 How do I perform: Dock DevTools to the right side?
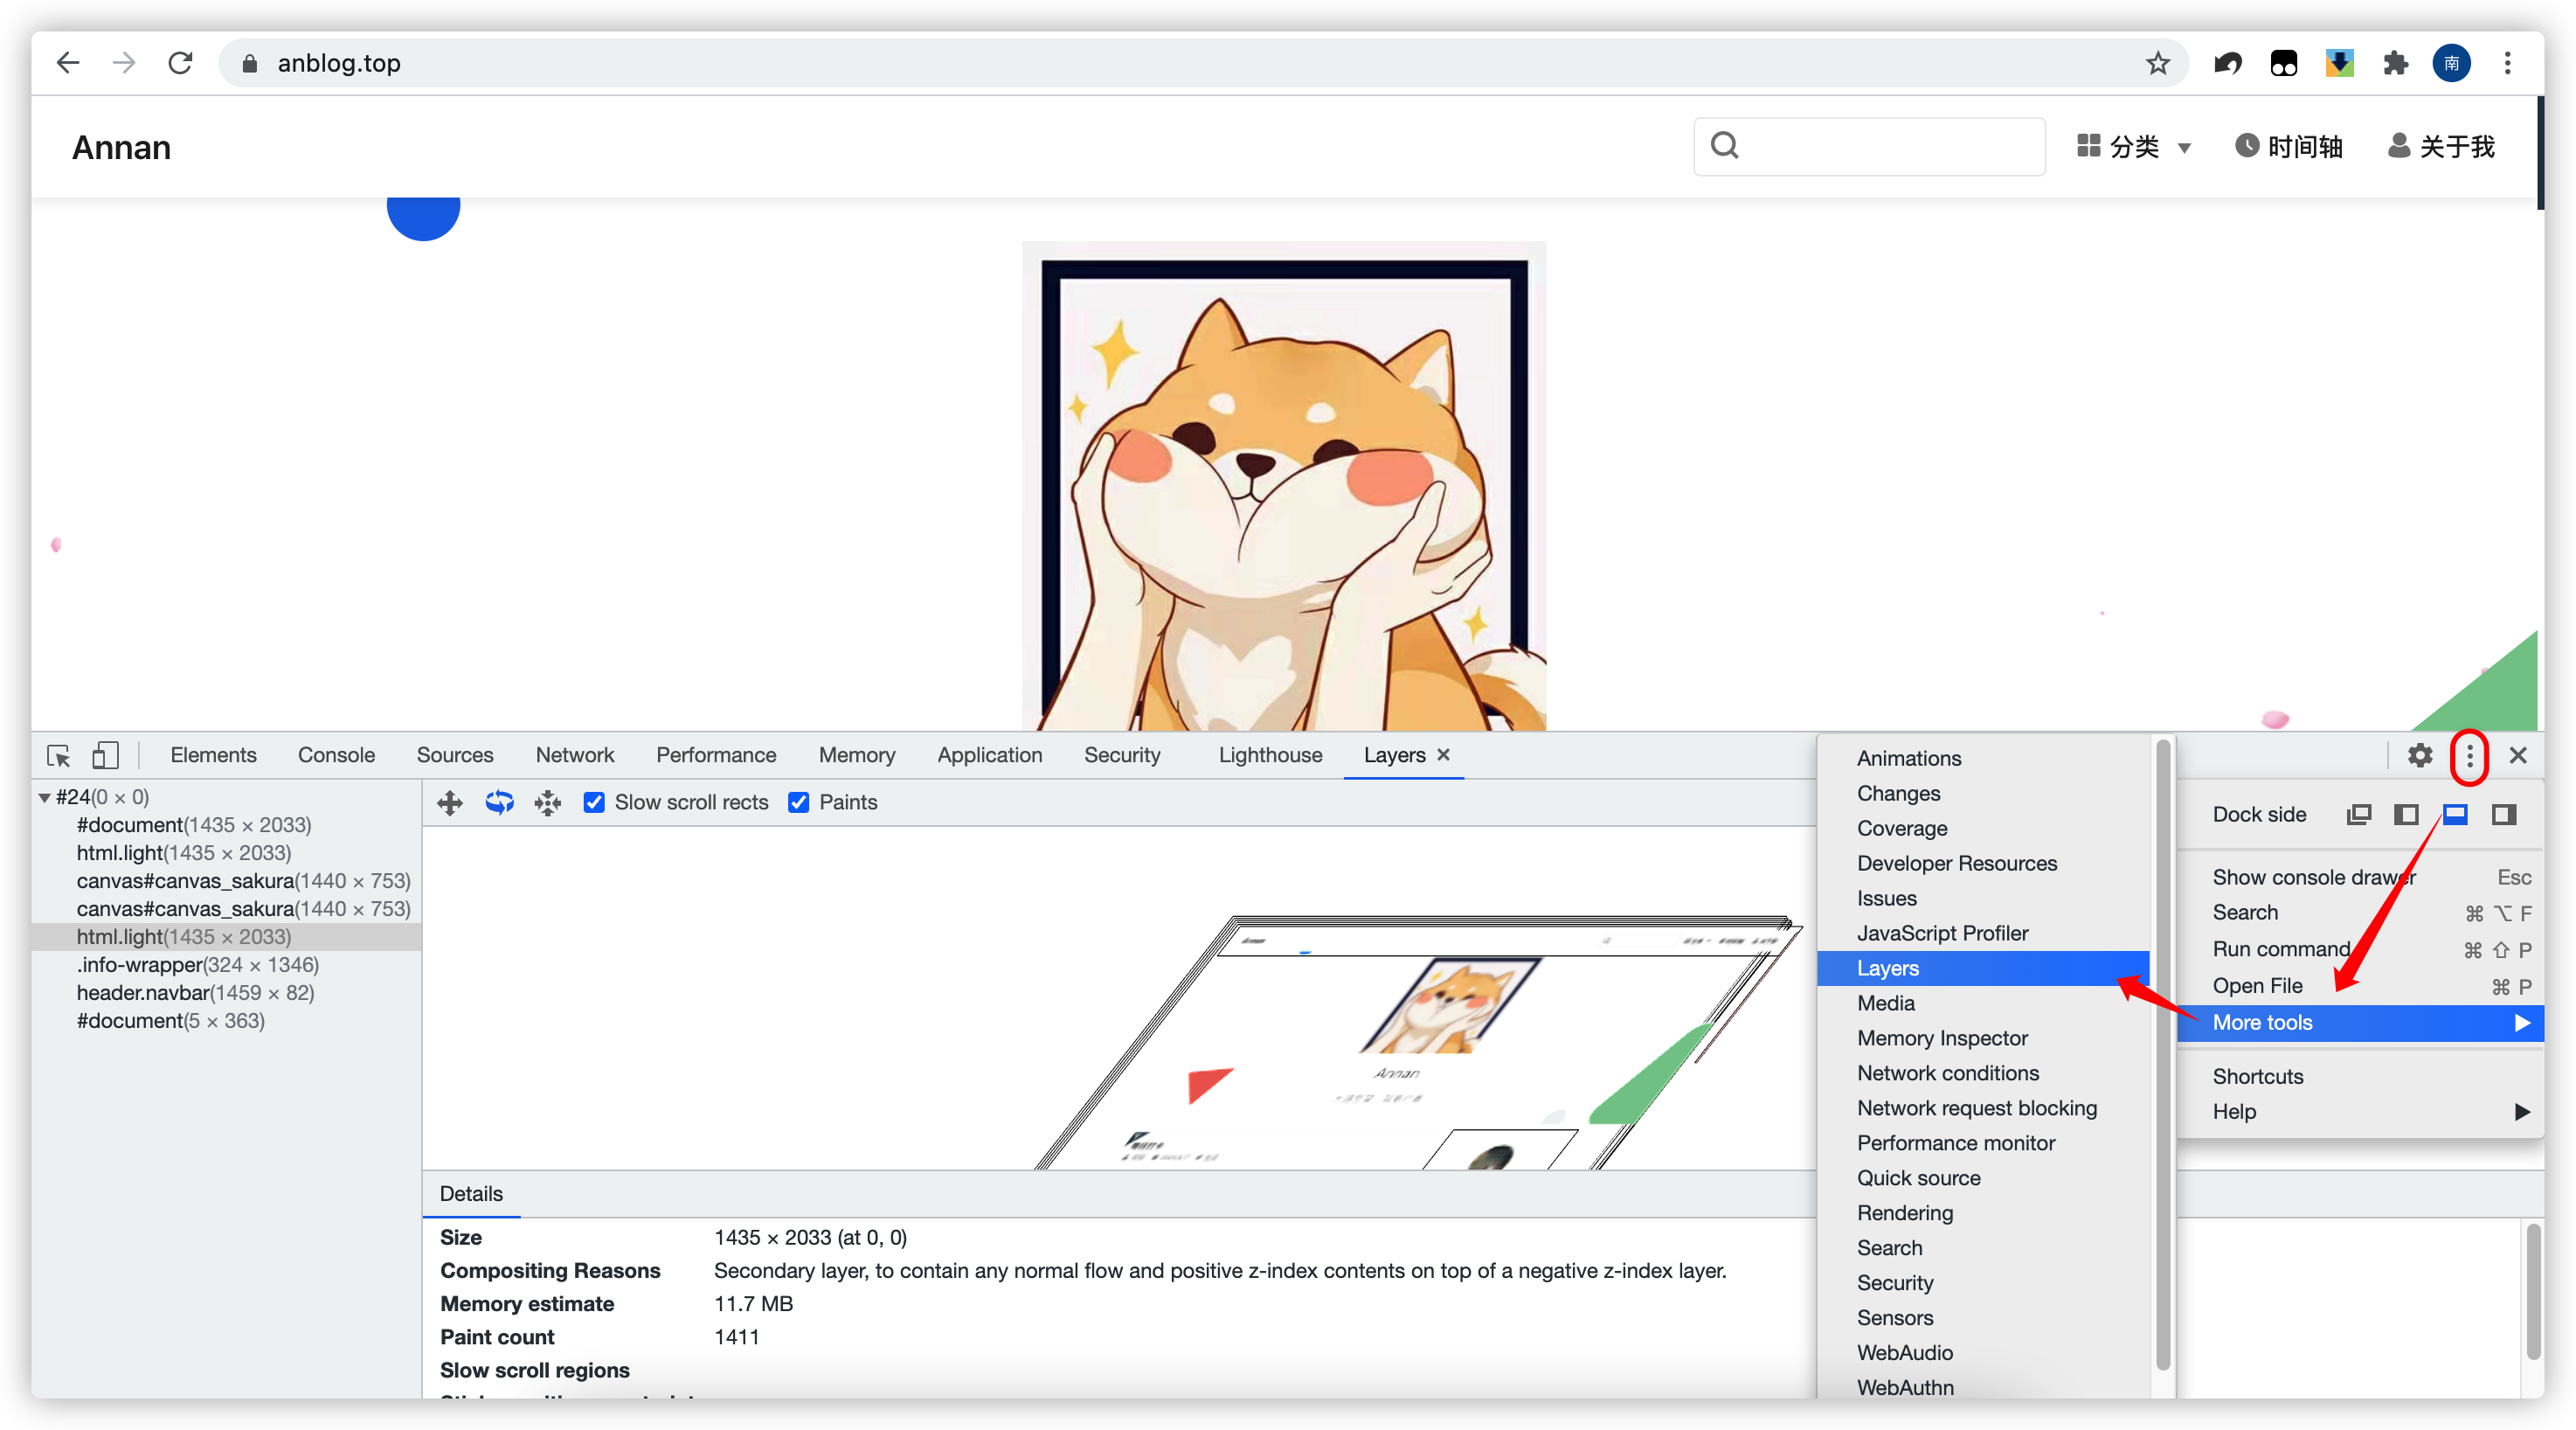(2503, 814)
